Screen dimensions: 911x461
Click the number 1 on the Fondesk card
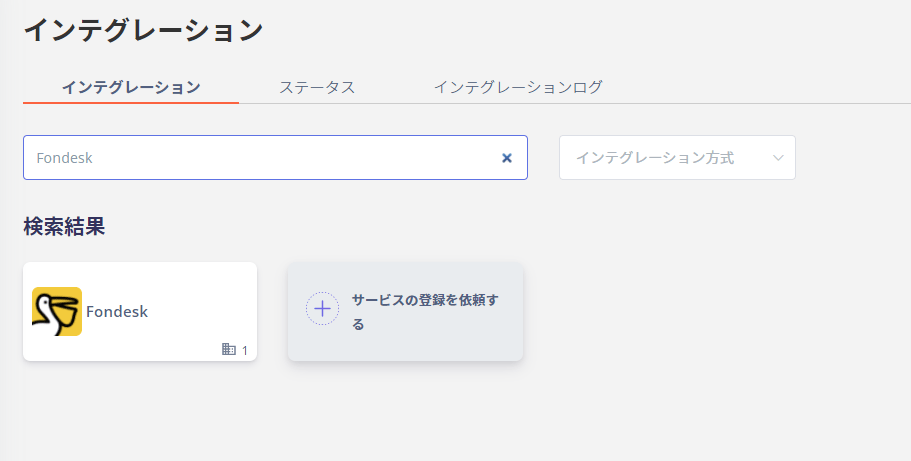coord(245,350)
